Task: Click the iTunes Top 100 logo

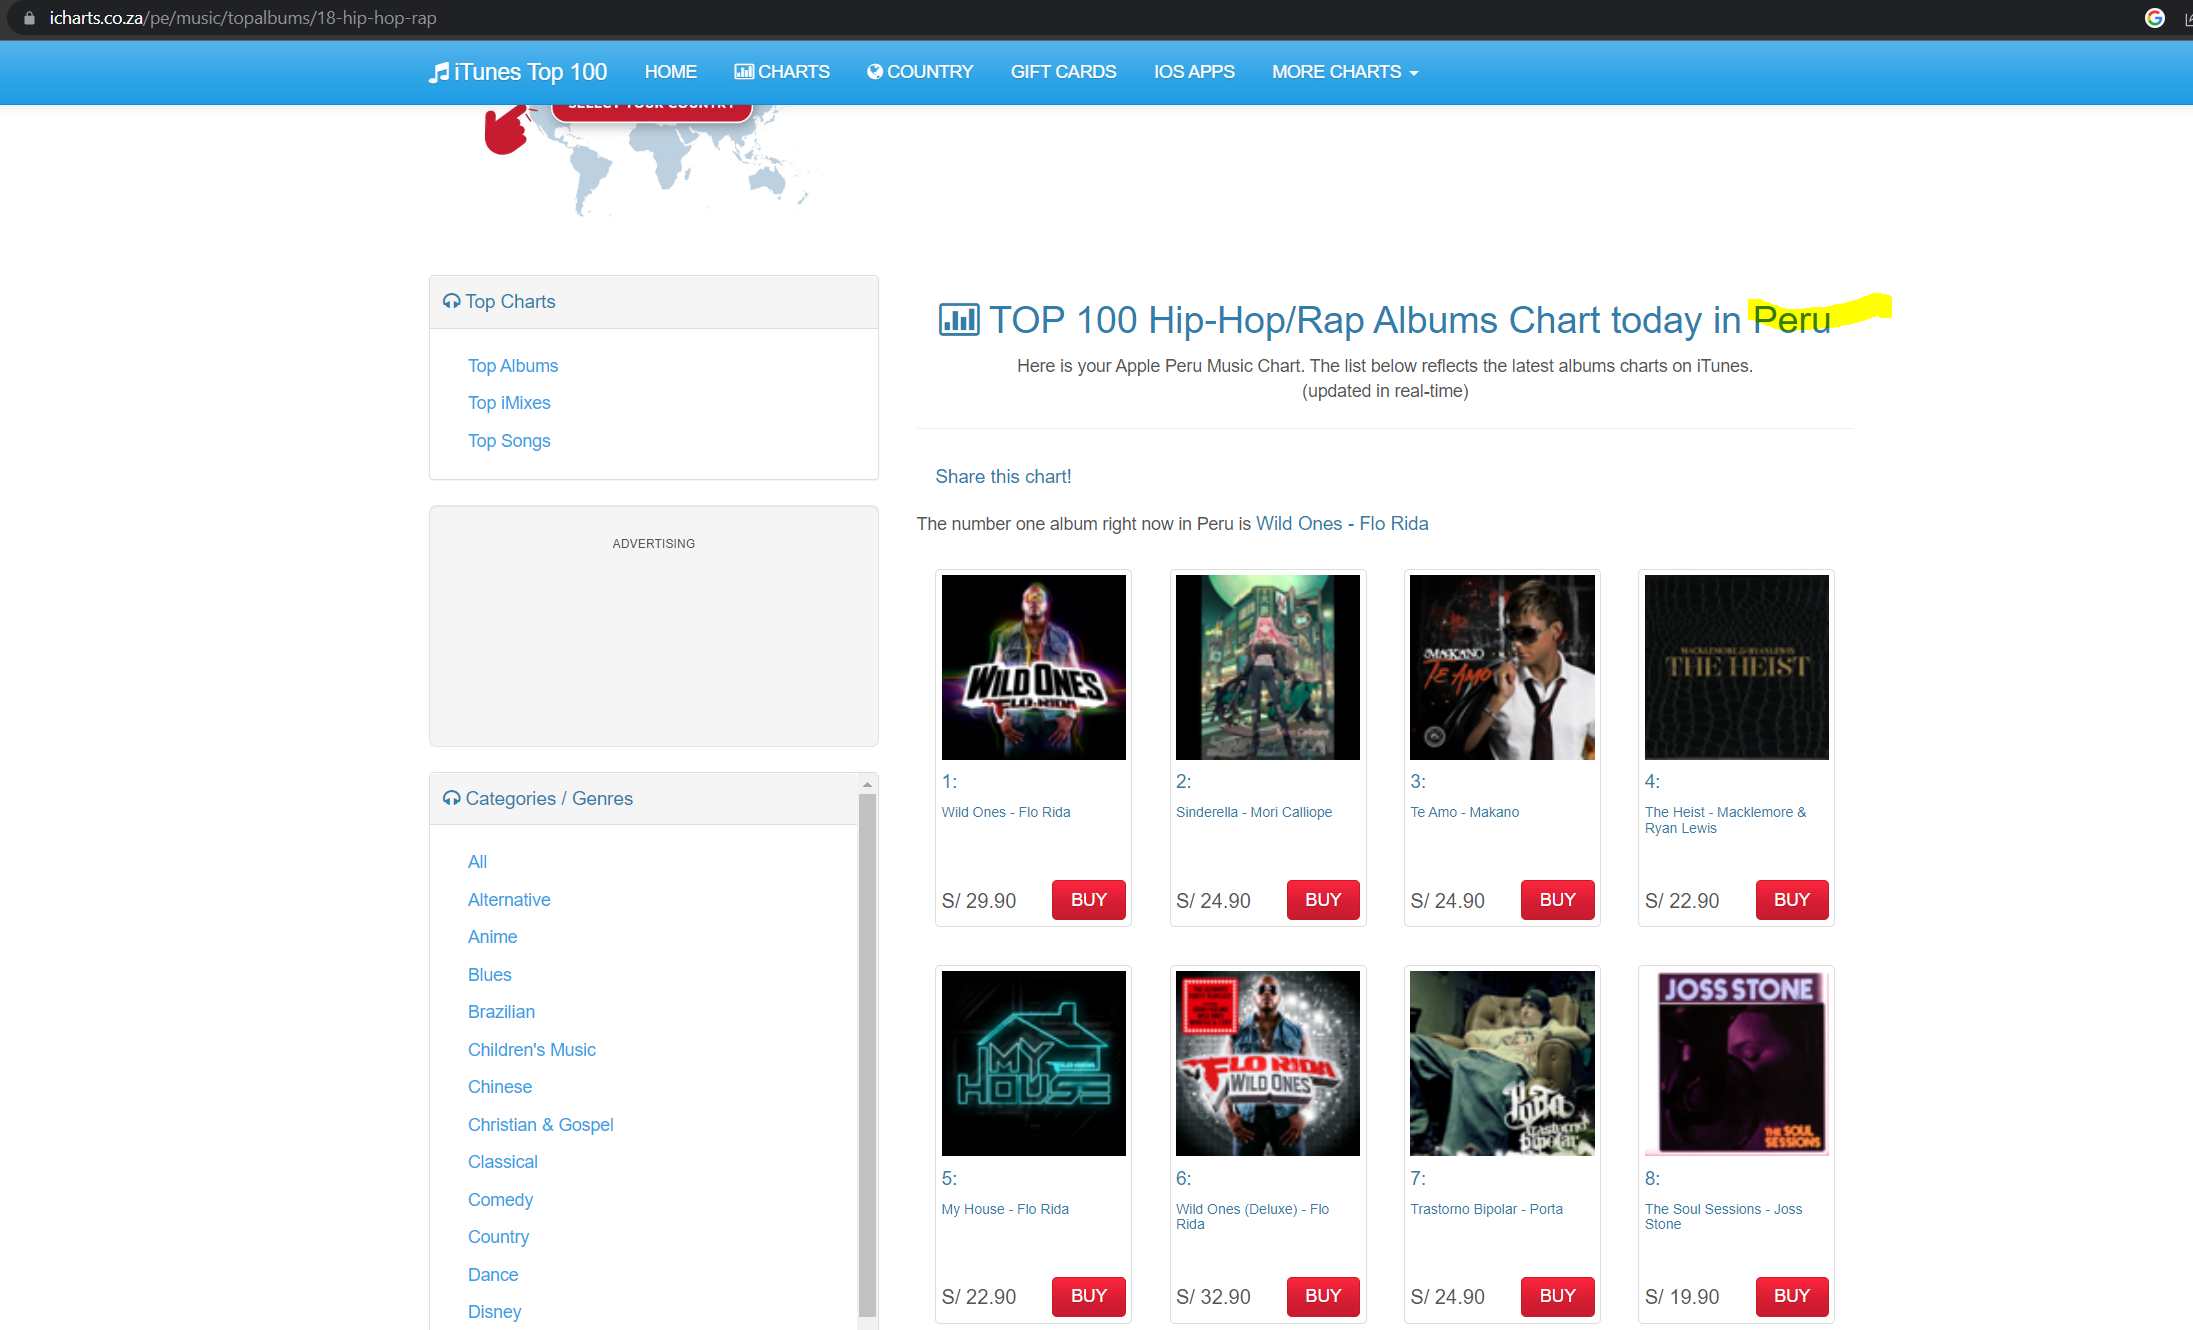Action: coord(518,72)
